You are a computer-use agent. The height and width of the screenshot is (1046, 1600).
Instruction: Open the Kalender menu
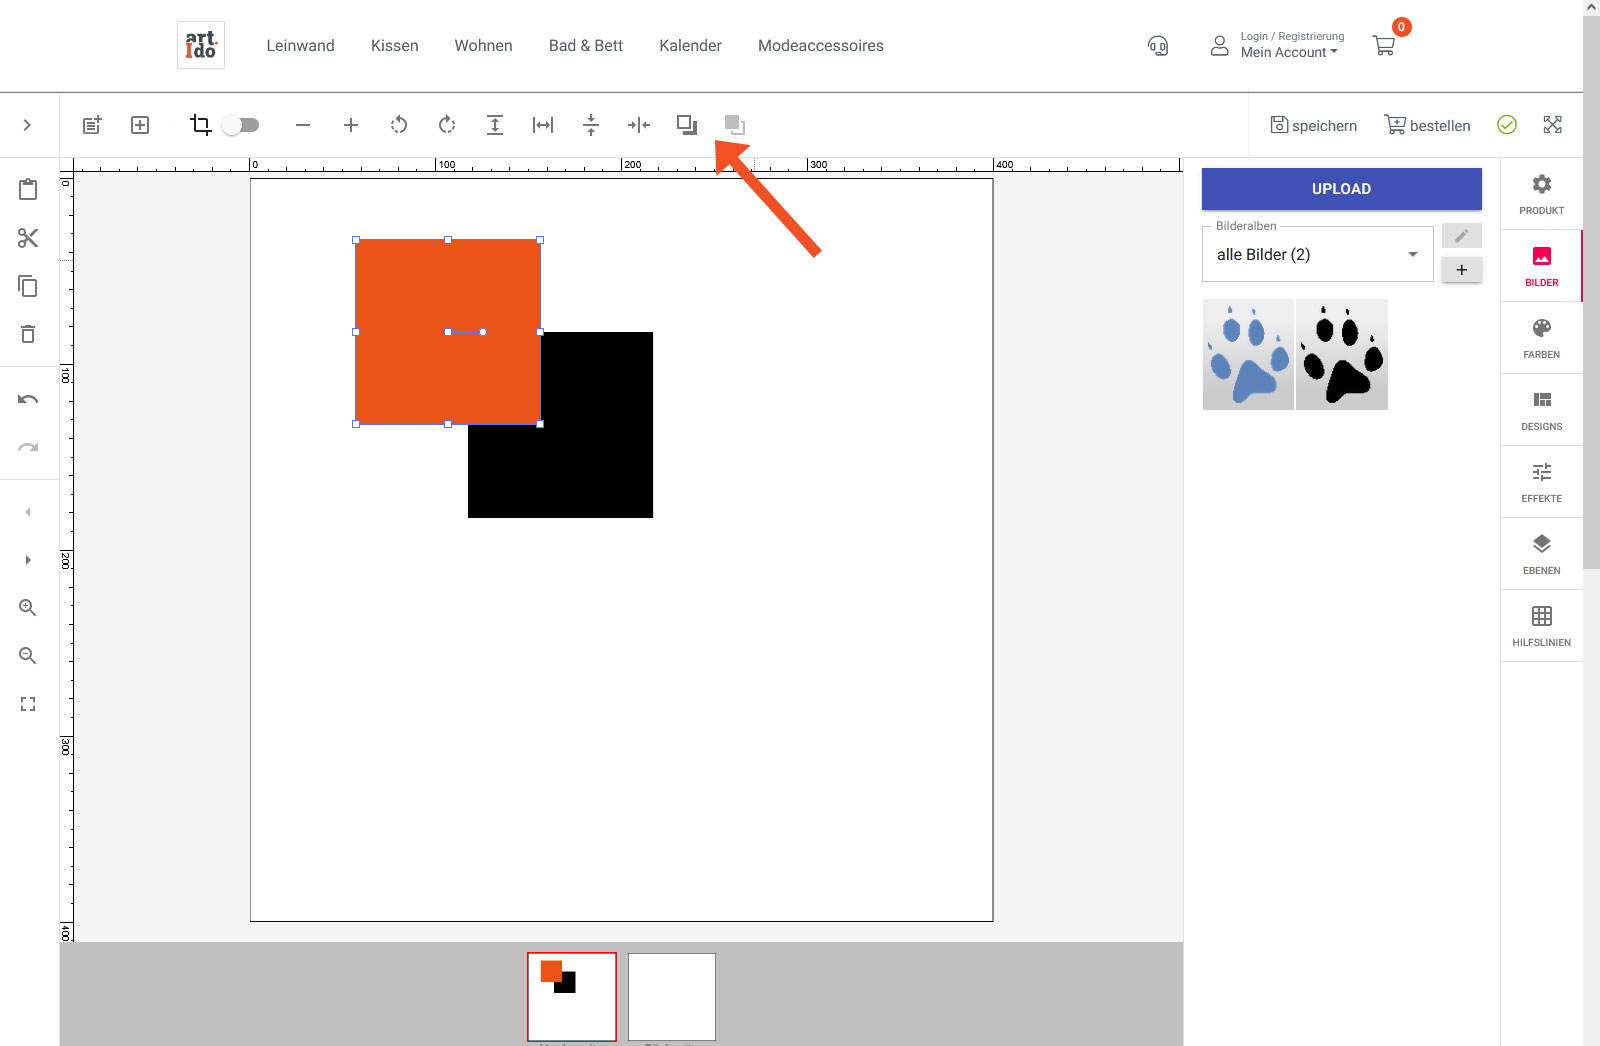click(690, 46)
